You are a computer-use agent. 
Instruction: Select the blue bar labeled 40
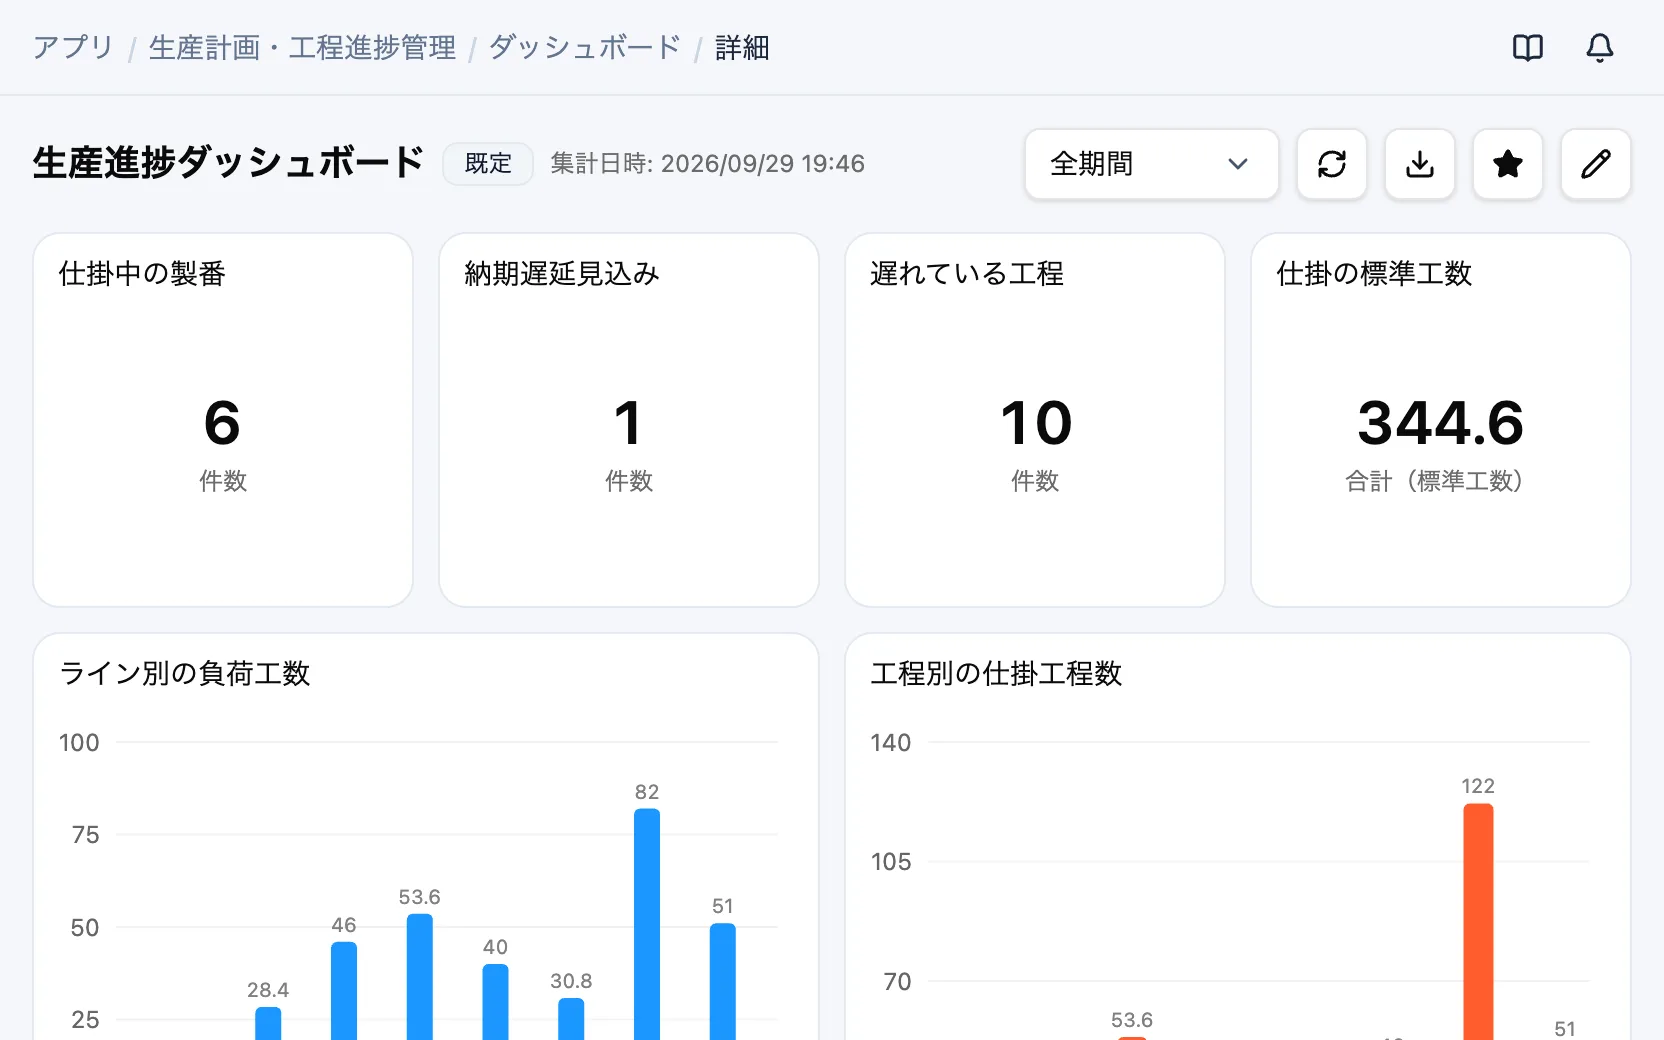495,1002
